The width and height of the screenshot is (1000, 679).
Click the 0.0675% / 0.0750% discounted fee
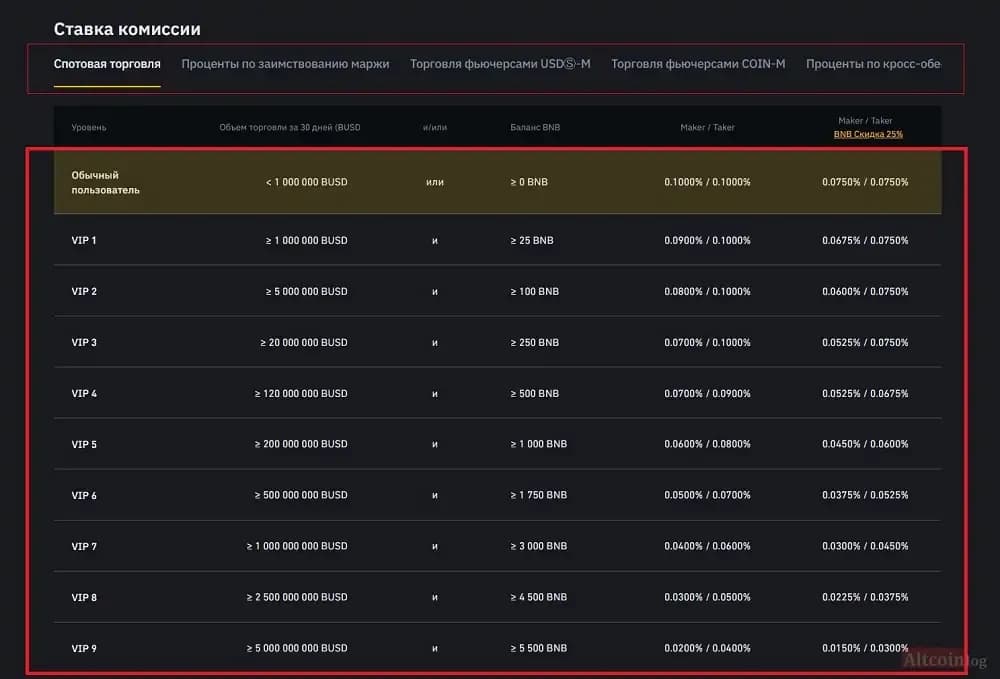(865, 240)
